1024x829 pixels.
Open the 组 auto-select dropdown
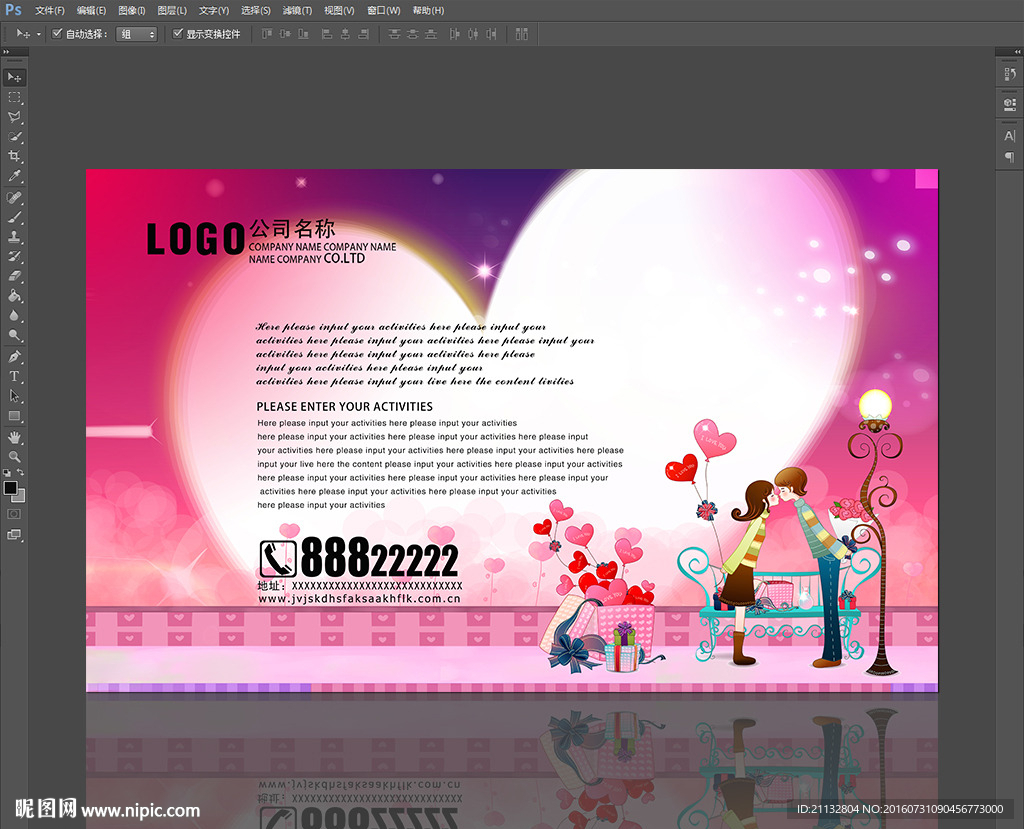(136, 34)
